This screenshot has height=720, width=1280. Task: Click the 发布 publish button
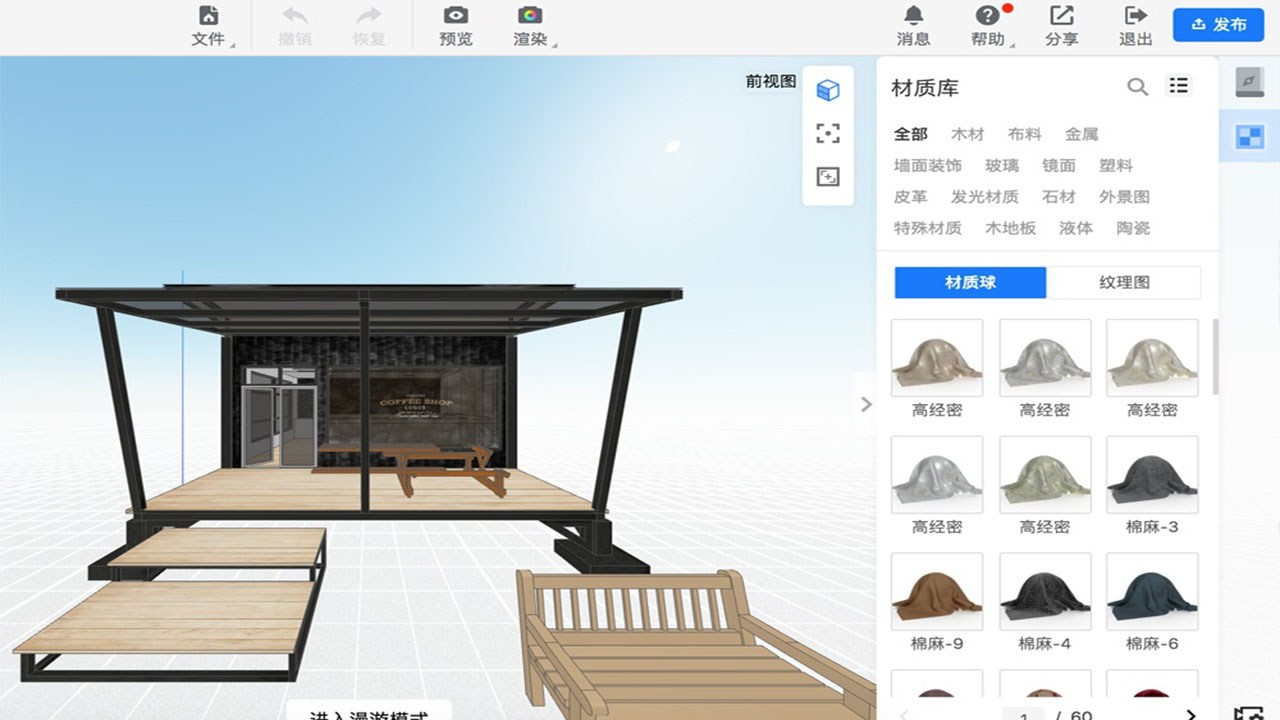tap(1218, 25)
